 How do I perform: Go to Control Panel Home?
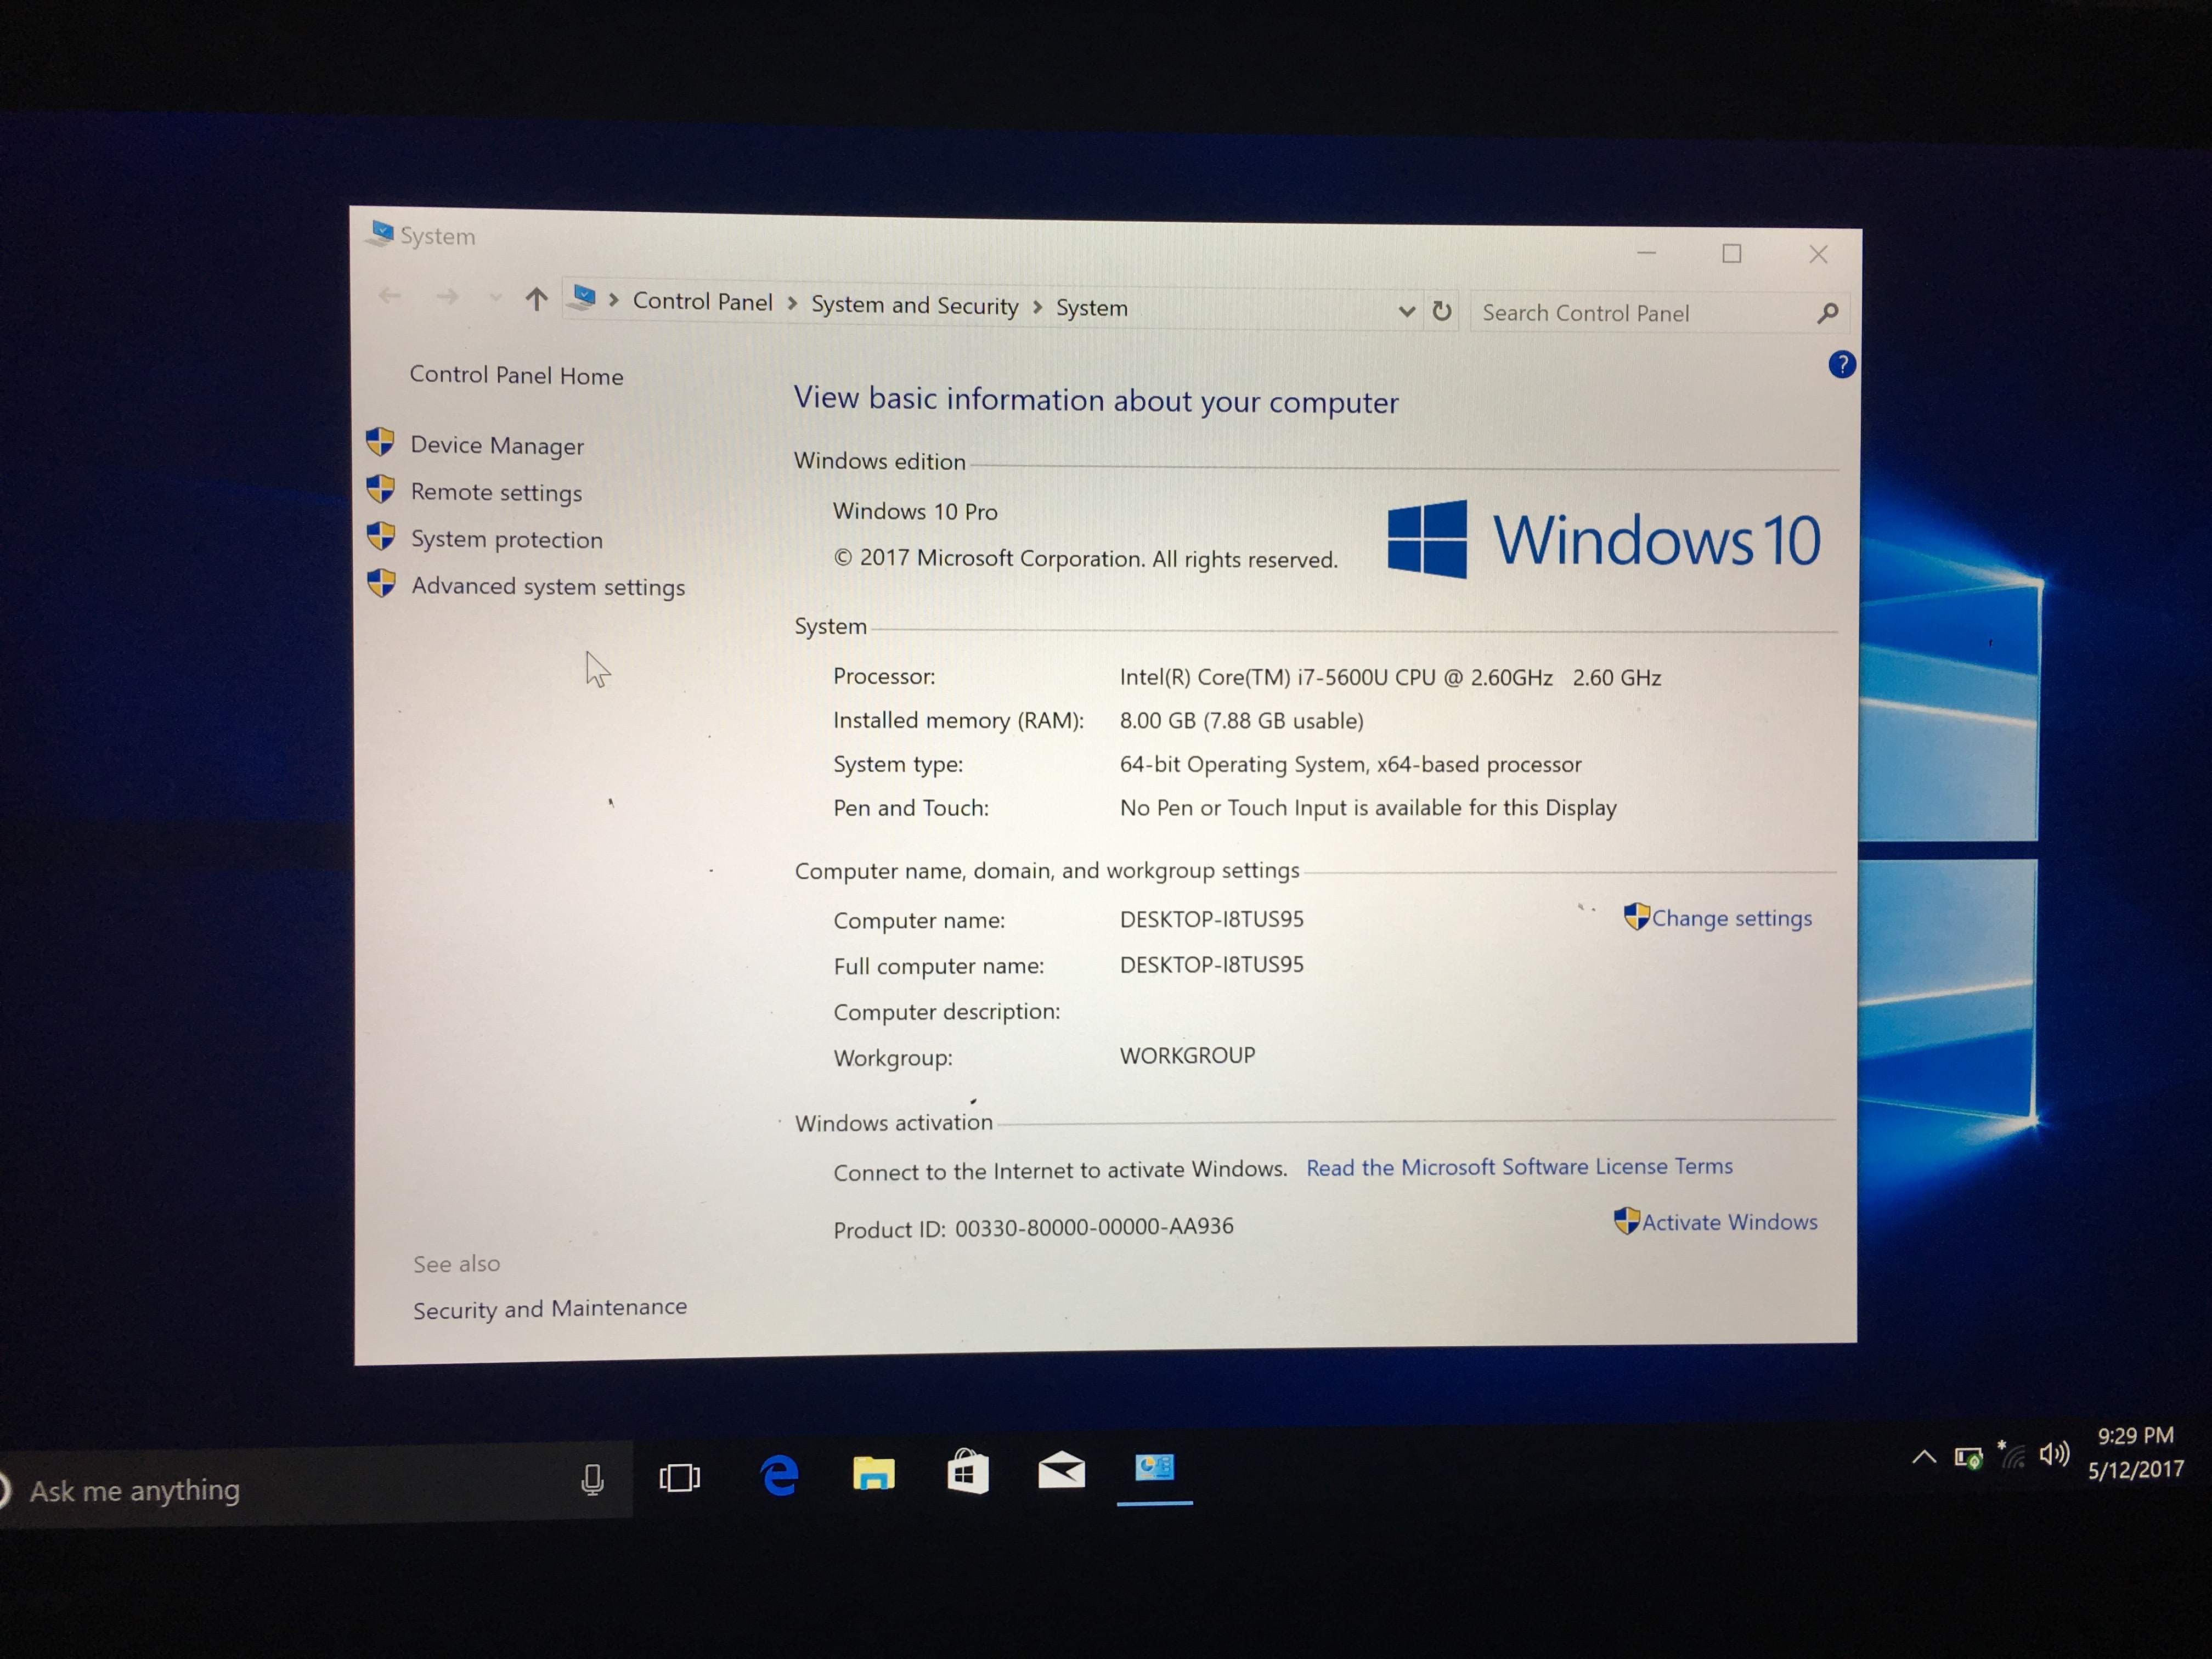(516, 376)
